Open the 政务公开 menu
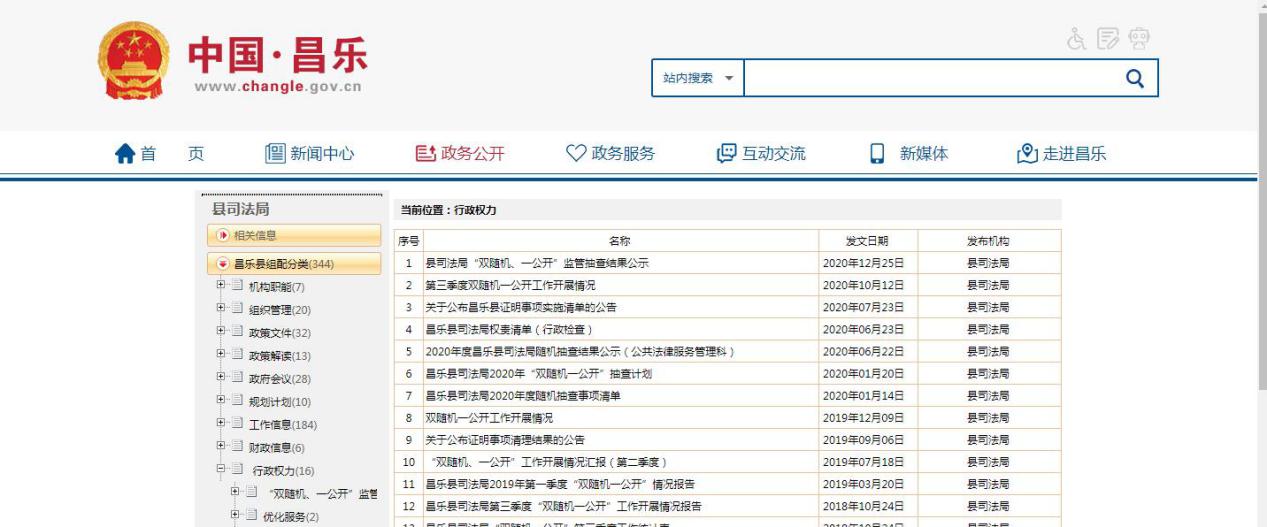The width and height of the screenshot is (1267, 527). (x=460, y=154)
